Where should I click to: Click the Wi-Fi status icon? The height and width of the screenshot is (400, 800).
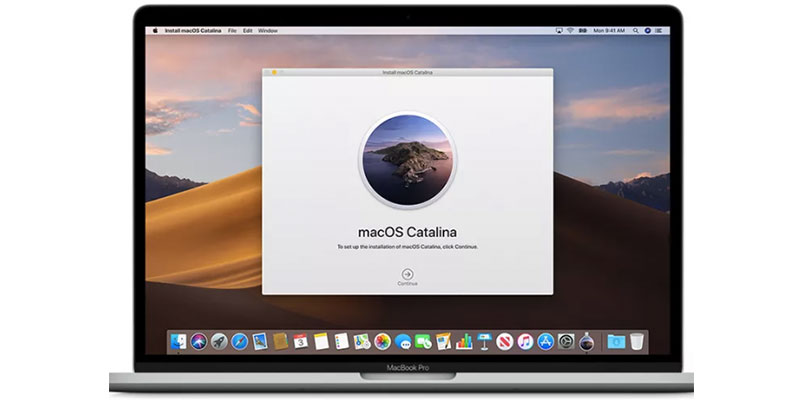click(570, 31)
